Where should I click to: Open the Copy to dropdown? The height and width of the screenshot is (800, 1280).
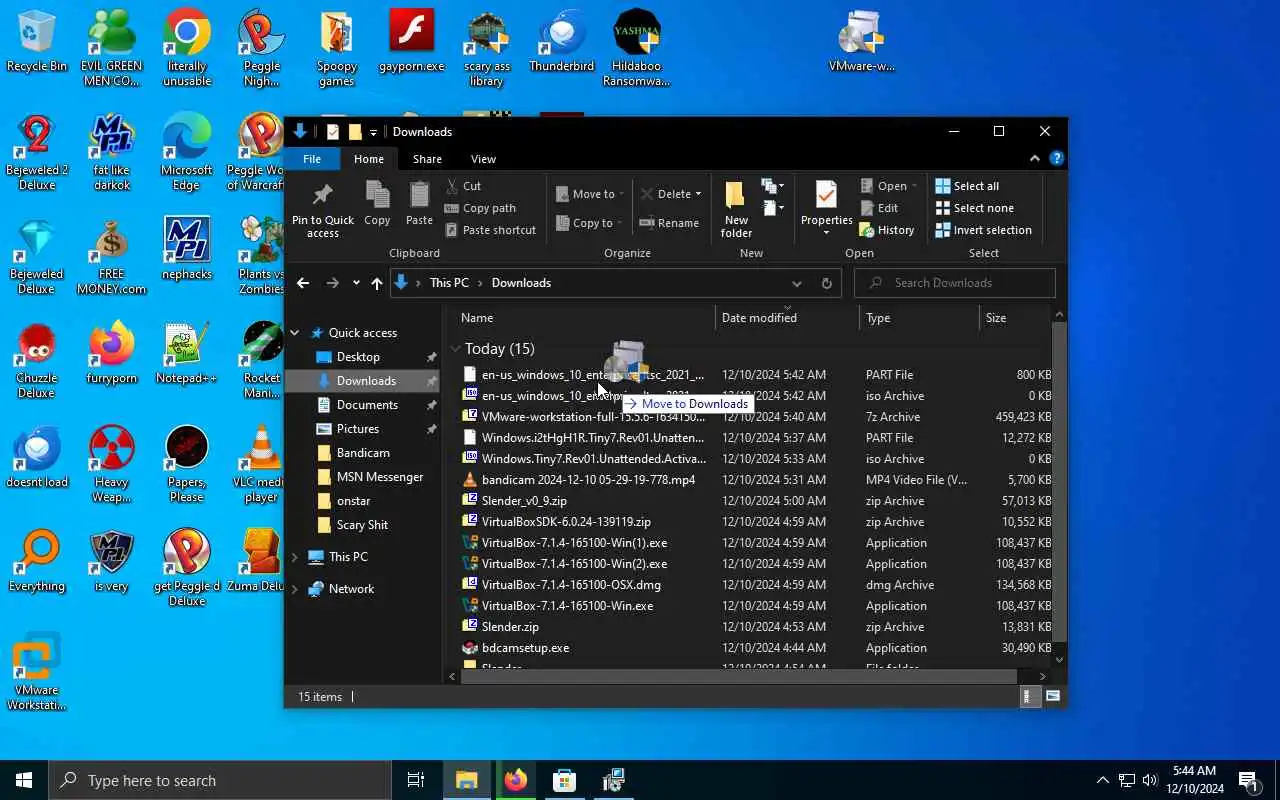coord(590,223)
